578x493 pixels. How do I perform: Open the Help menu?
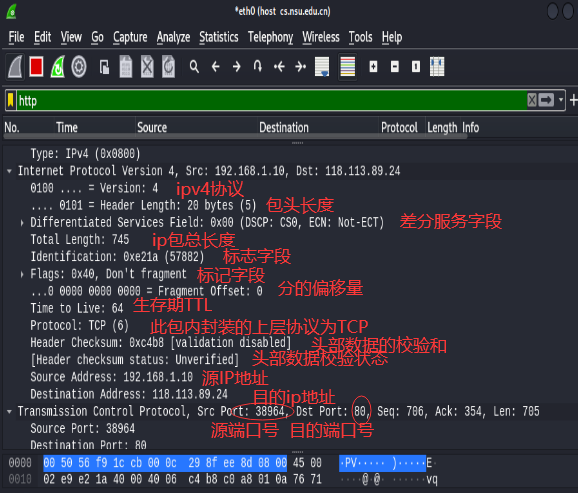tap(392, 37)
